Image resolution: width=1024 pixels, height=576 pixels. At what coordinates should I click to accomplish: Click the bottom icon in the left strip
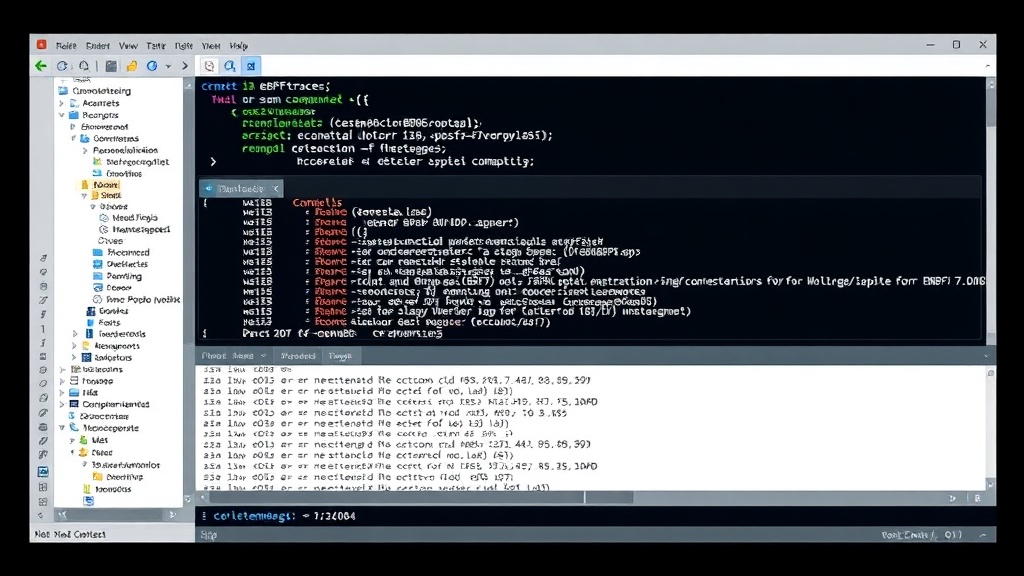click(x=41, y=515)
